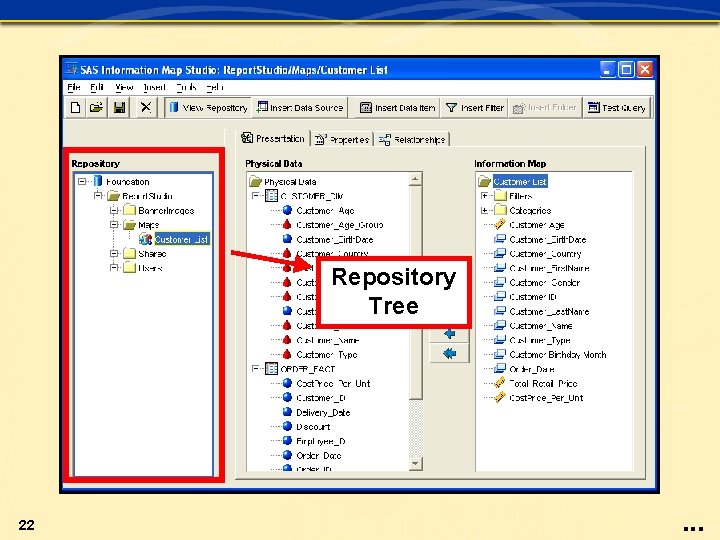
Task: Switch to the Properties tab
Action: [x=342, y=139]
